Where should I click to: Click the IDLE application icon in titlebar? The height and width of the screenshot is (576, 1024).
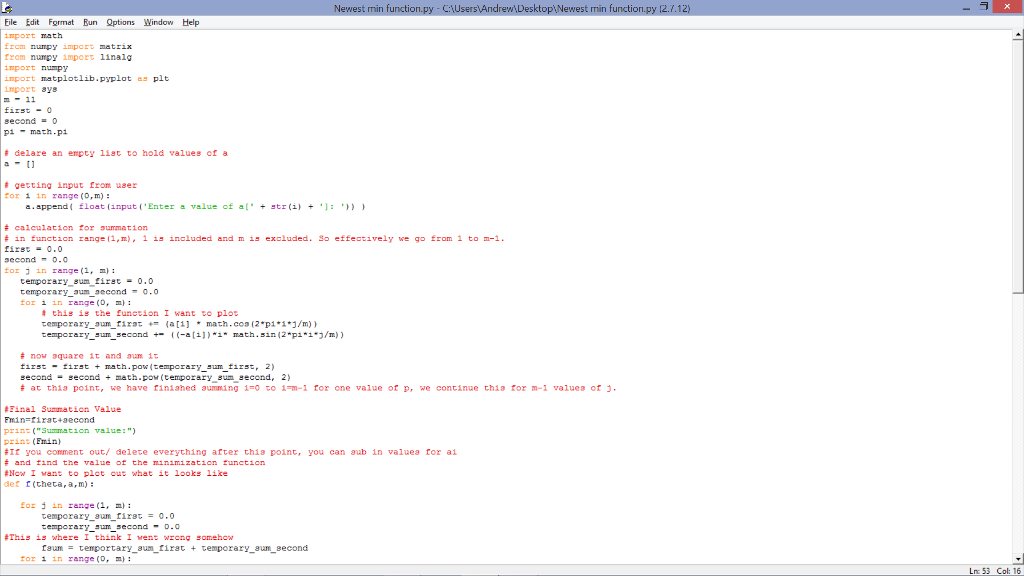tap(7, 7)
